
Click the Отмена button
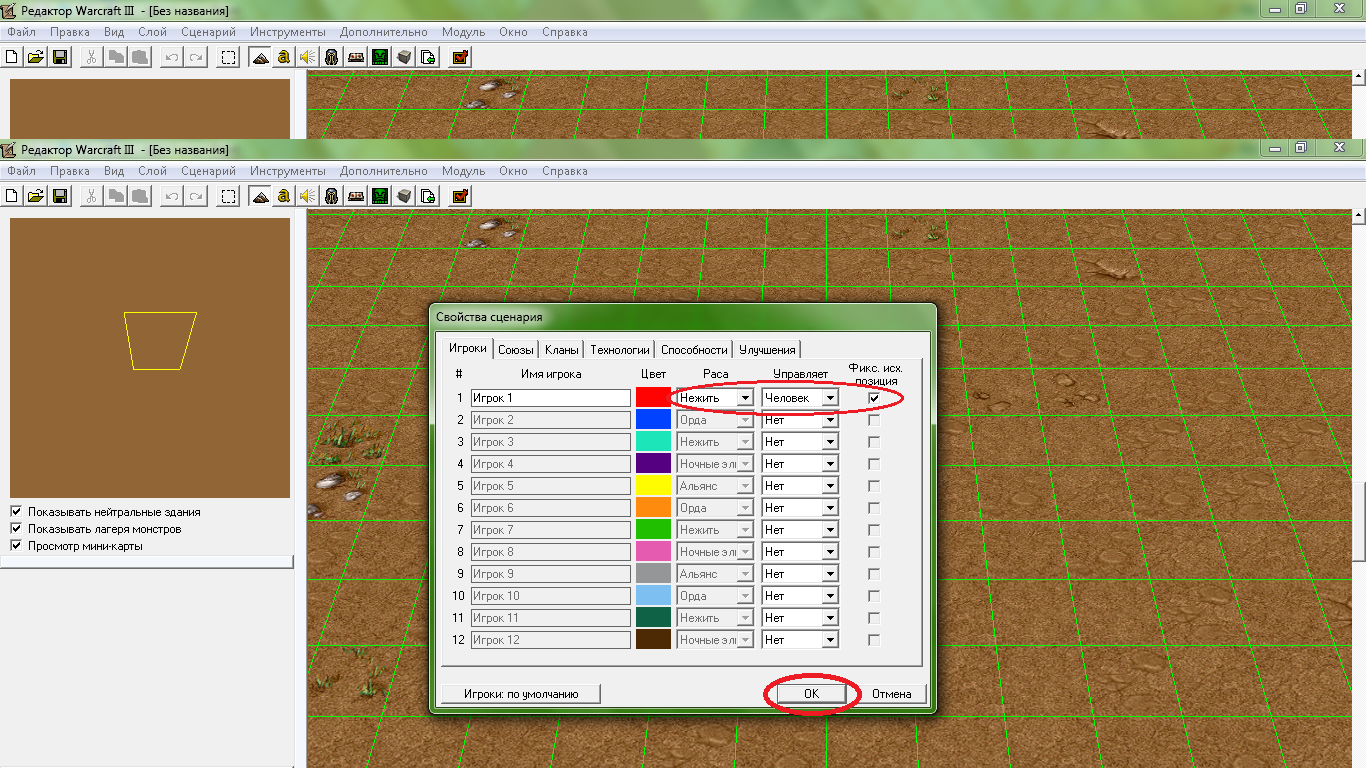tap(891, 693)
